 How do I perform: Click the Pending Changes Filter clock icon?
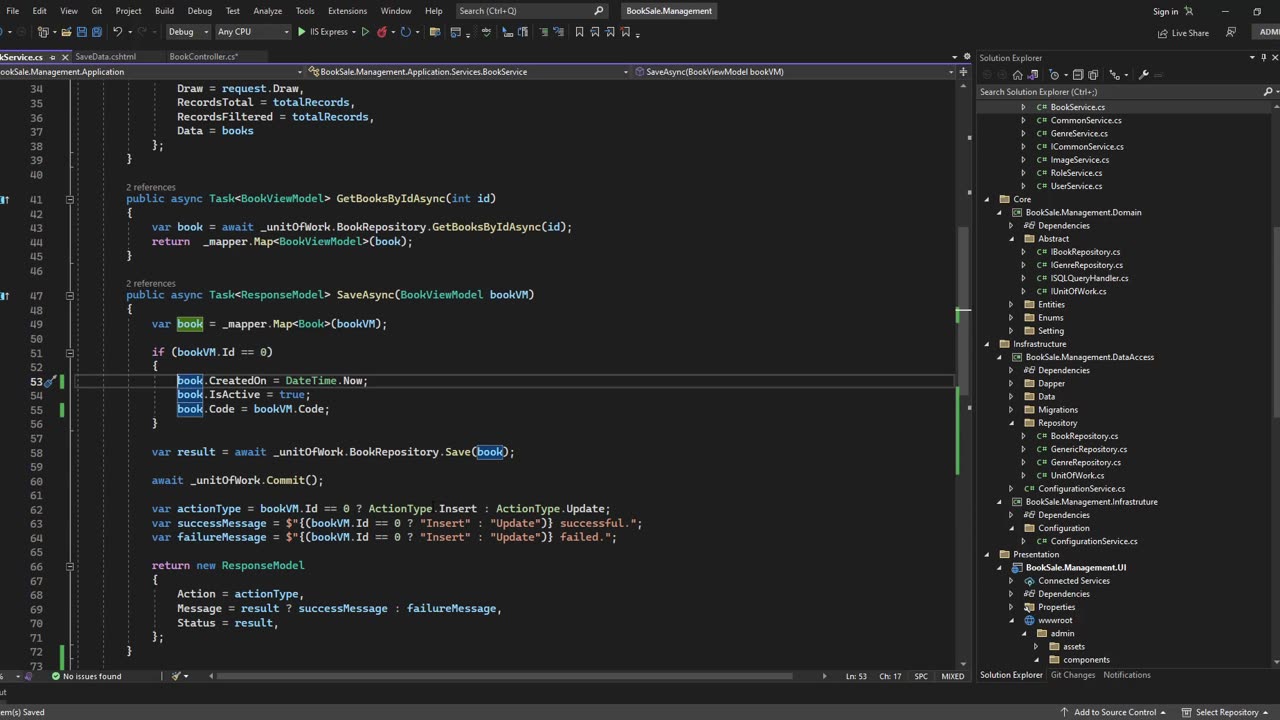[1054, 75]
